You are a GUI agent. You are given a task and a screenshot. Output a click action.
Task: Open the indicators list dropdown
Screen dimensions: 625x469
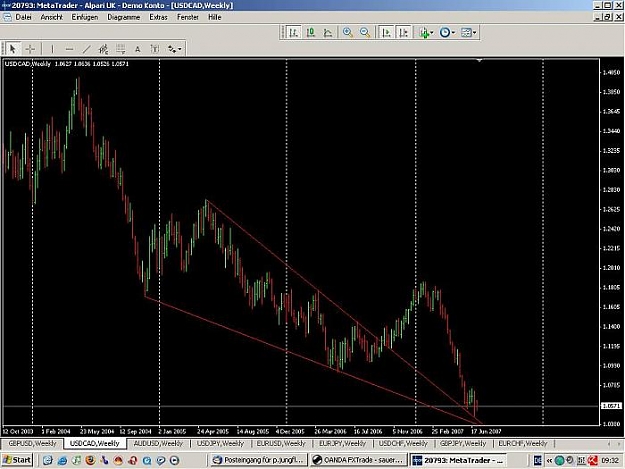pos(426,32)
